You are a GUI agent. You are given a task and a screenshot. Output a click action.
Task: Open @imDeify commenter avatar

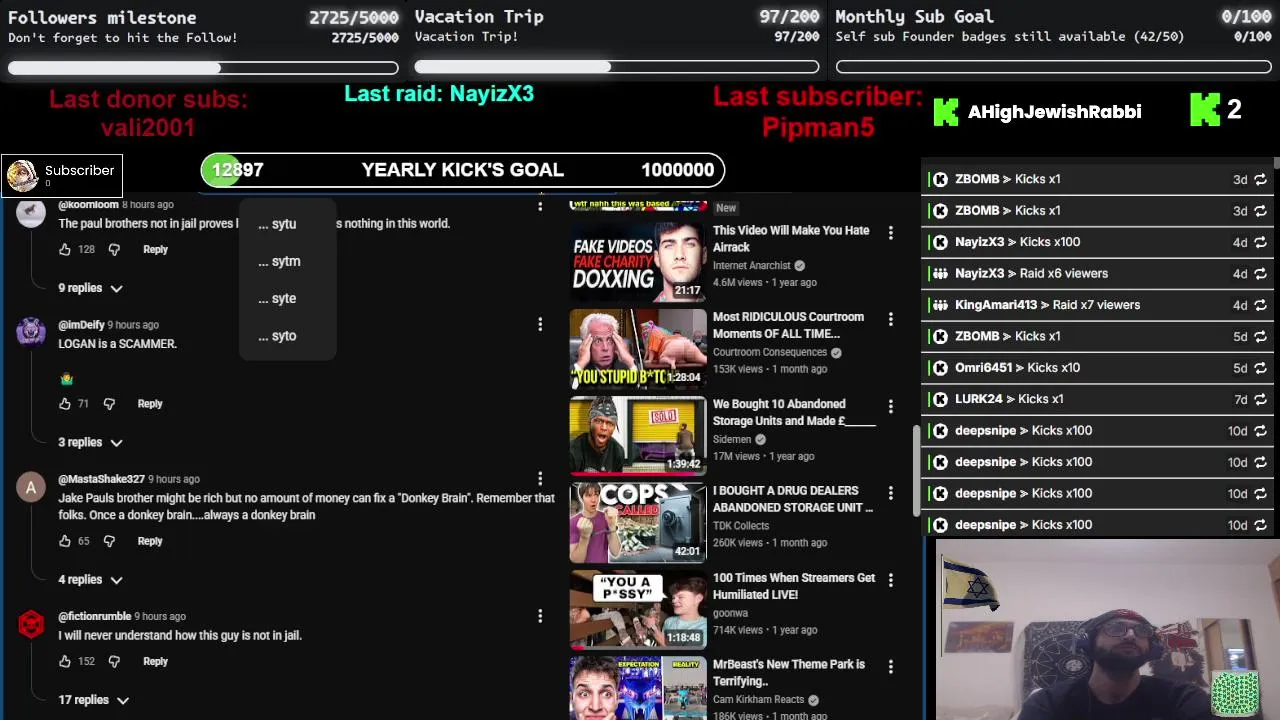click(31, 332)
